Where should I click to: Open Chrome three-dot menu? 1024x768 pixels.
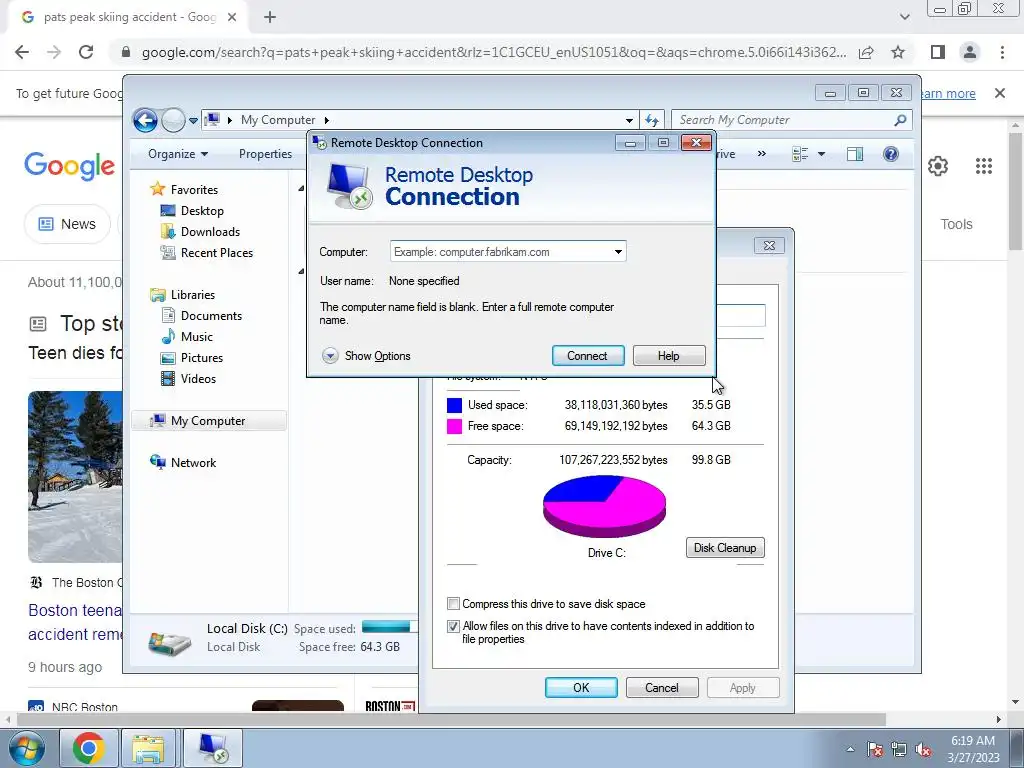click(1002, 52)
